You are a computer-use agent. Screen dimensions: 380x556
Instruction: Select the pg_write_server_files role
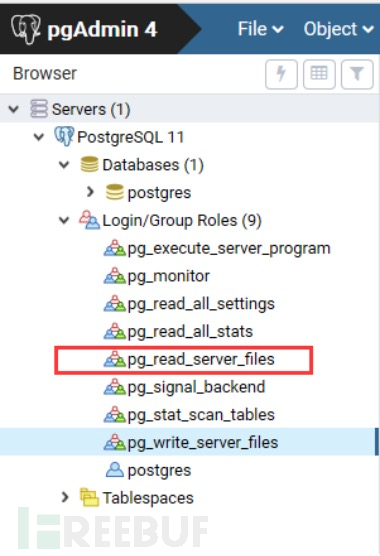203,443
